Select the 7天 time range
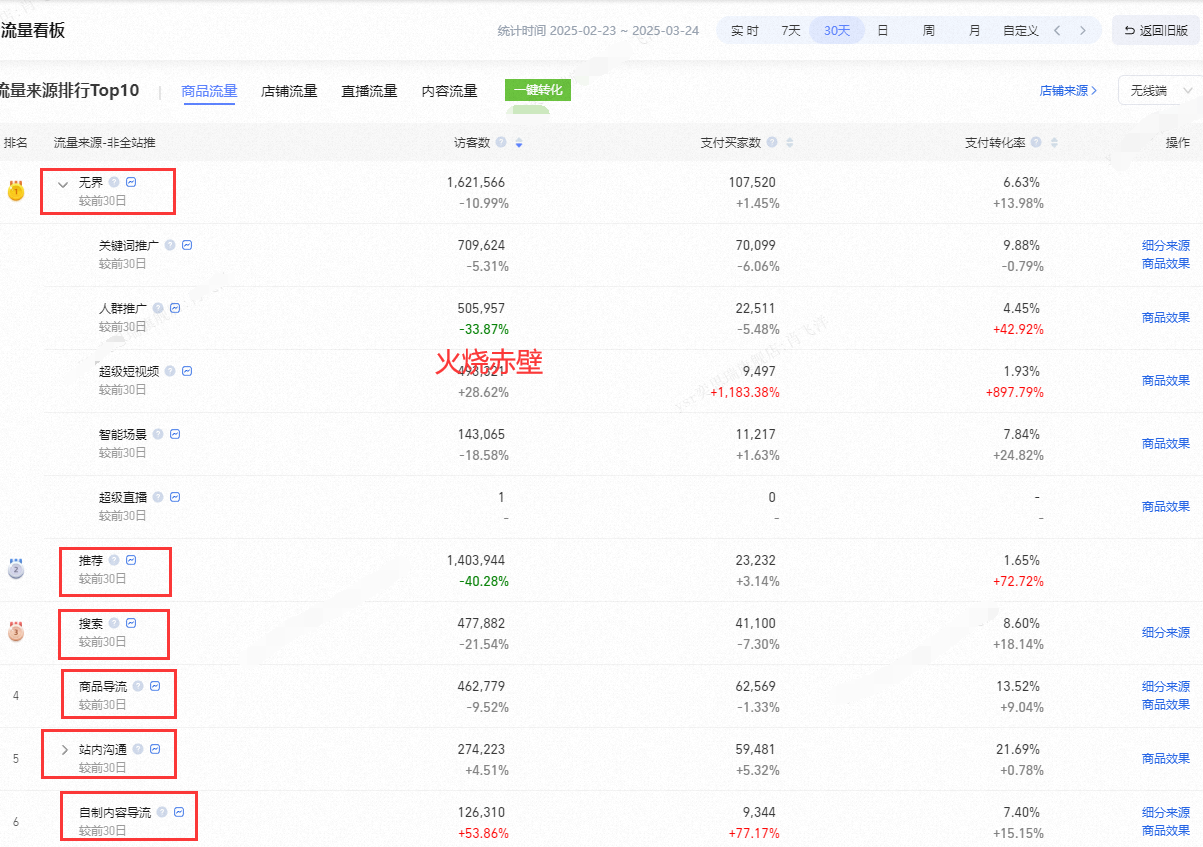 click(791, 31)
